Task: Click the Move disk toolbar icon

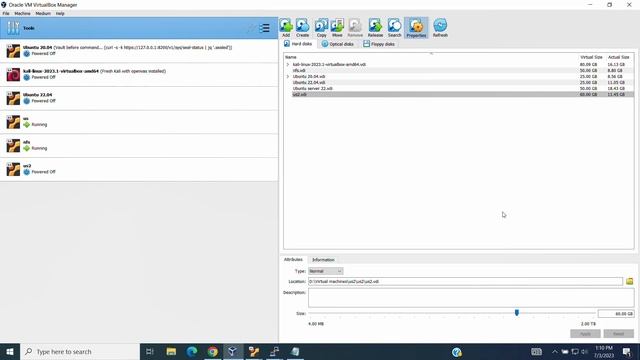Action: [x=337, y=28]
